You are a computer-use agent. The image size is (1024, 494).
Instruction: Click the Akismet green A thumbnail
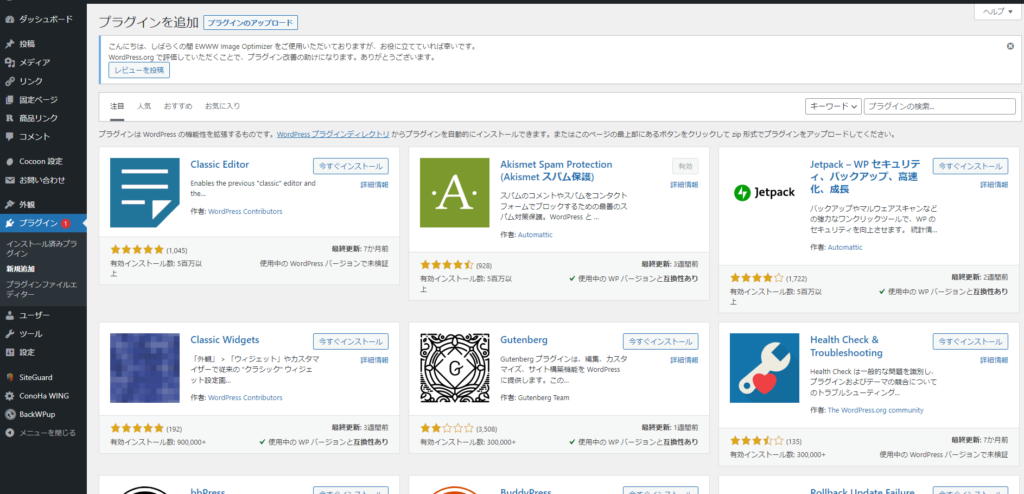click(x=455, y=193)
